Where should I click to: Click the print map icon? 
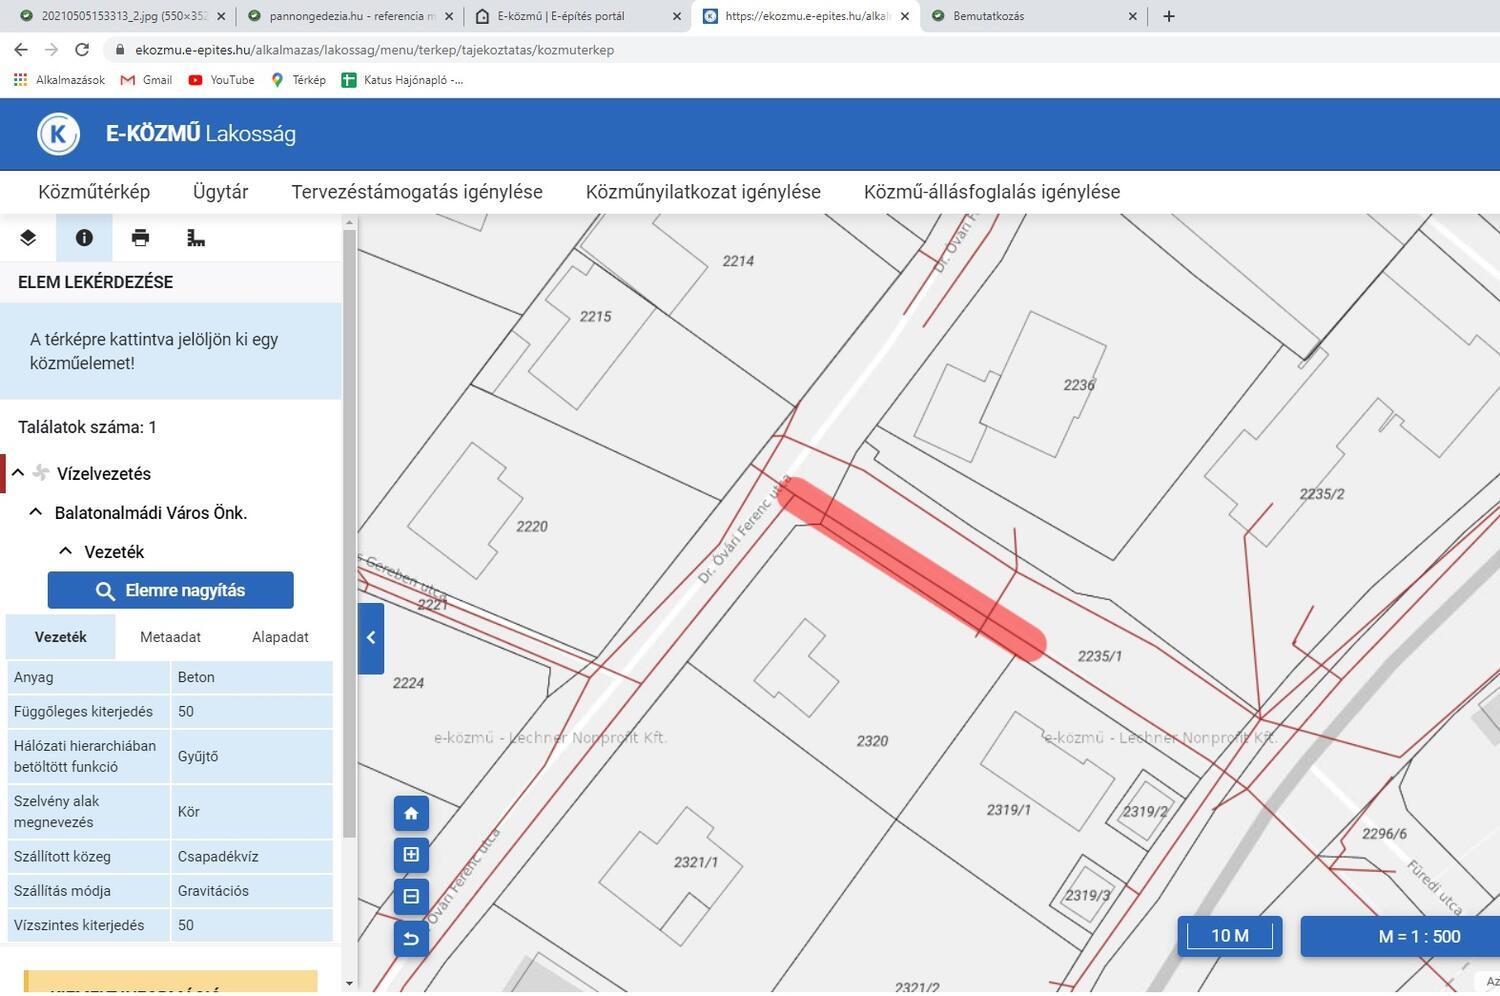(x=140, y=238)
